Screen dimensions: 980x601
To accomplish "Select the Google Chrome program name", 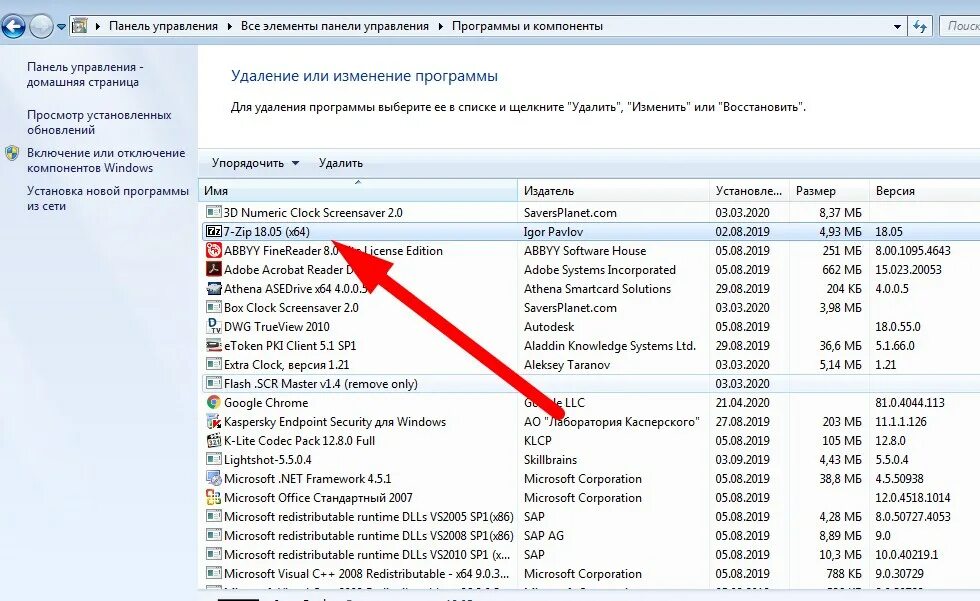I will [x=266, y=403].
